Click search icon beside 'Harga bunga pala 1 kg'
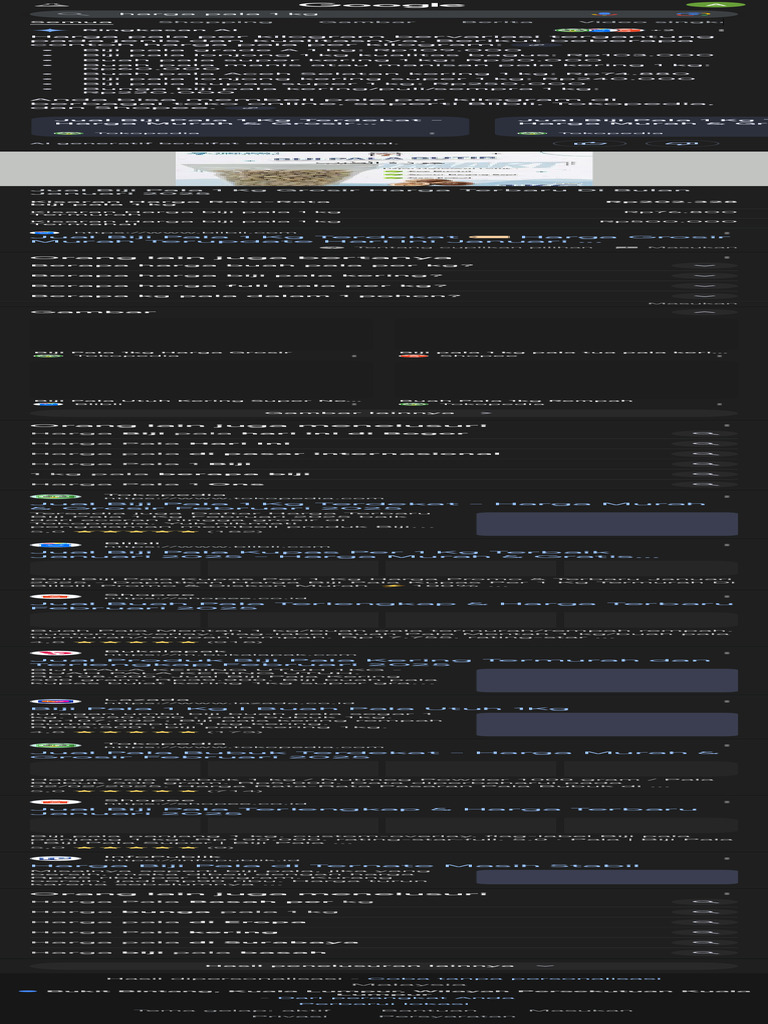 tap(704, 912)
